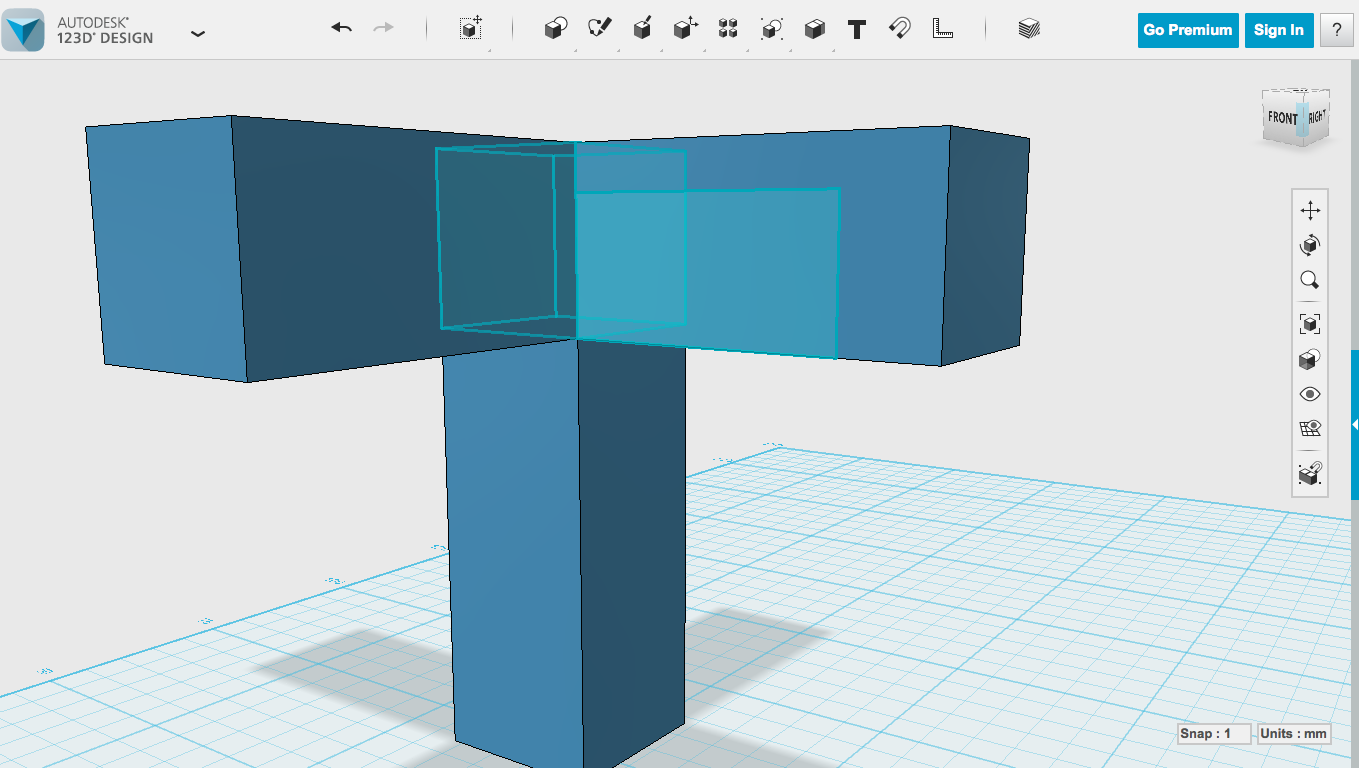Toggle grid visibility icon
Image resolution: width=1359 pixels, height=768 pixels.
point(1310,429)
